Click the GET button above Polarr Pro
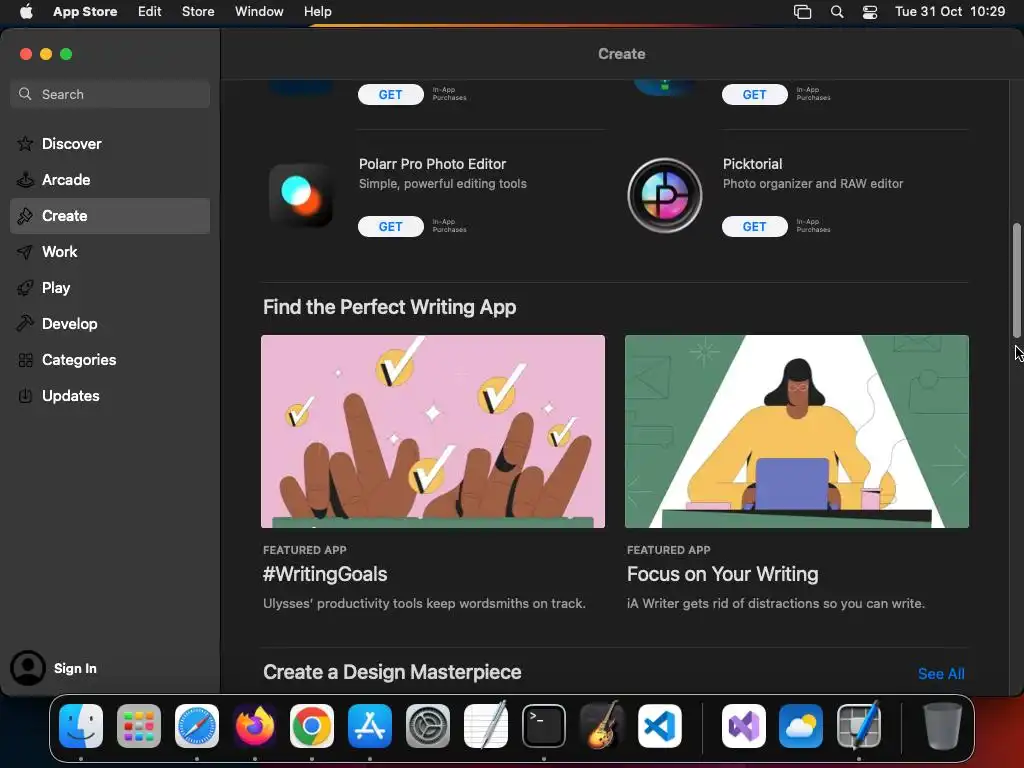Viewport: 1024px width, 768px height. pos(391,95)
